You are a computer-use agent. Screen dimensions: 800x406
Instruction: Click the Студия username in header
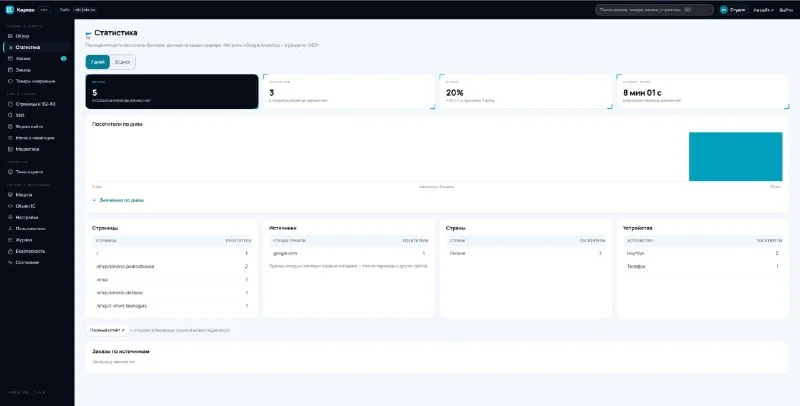[x=737, y=10]
